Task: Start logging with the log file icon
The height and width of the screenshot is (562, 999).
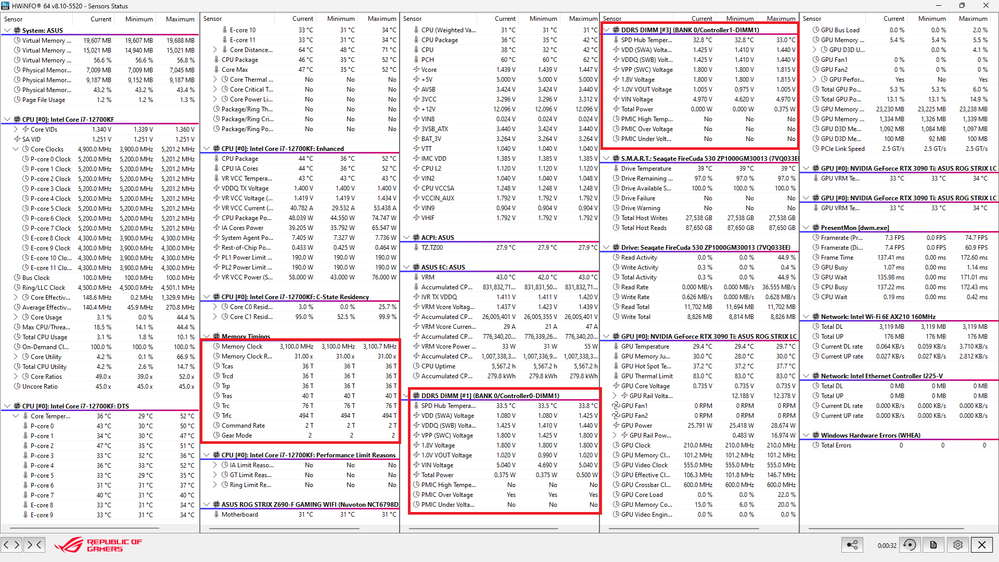Action: tap(933, 545)
